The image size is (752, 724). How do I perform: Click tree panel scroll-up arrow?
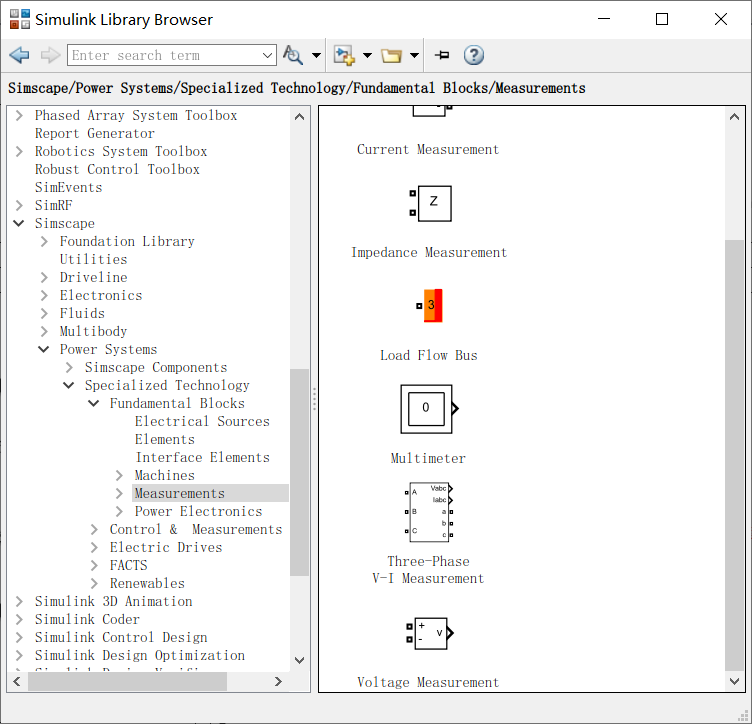click(x=300, y=117)
